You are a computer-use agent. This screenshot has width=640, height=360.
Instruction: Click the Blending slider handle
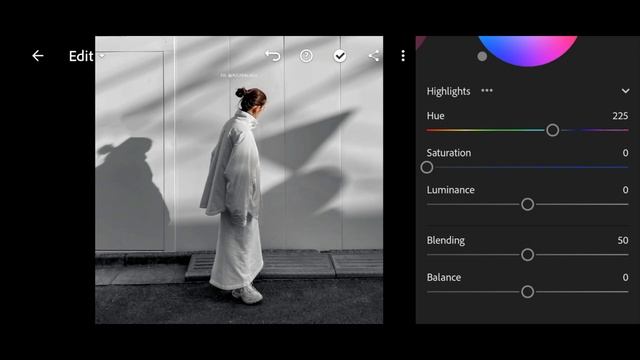tap(527, 255)
